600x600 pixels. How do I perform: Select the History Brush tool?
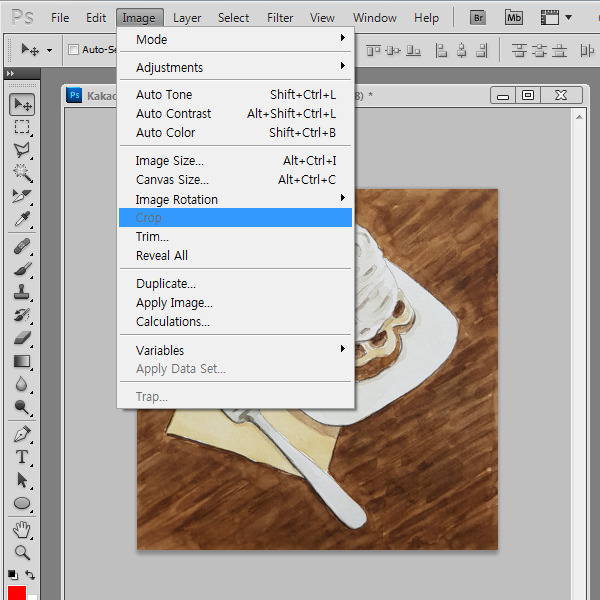[22, 315]
